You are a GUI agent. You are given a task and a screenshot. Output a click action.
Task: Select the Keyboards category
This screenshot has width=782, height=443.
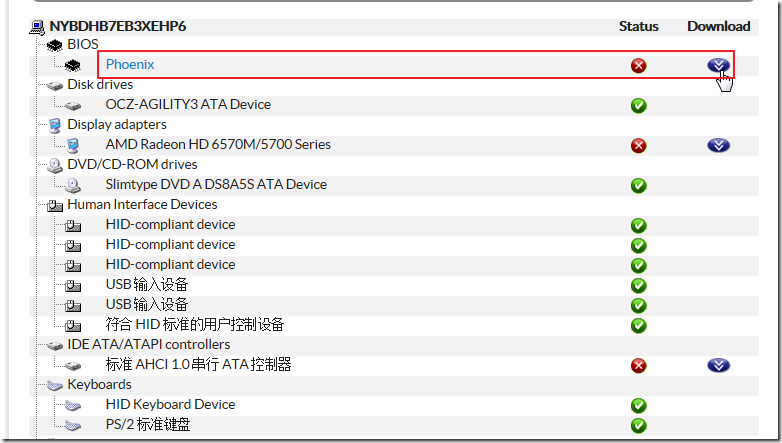coord(99,385)
